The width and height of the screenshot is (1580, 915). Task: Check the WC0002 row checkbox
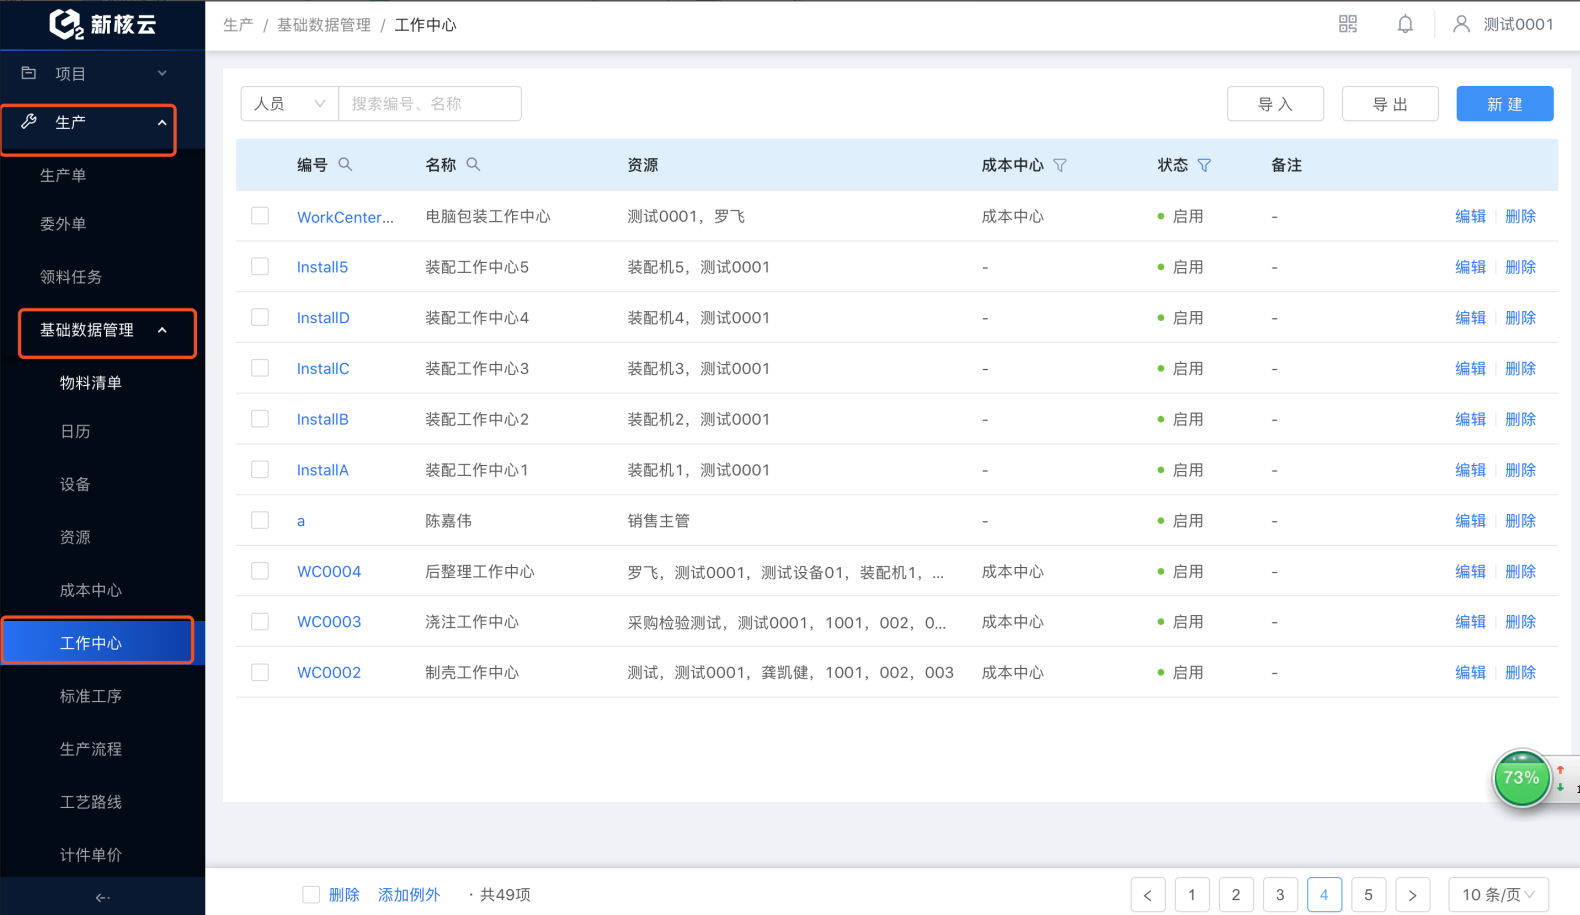pos(260,672)
